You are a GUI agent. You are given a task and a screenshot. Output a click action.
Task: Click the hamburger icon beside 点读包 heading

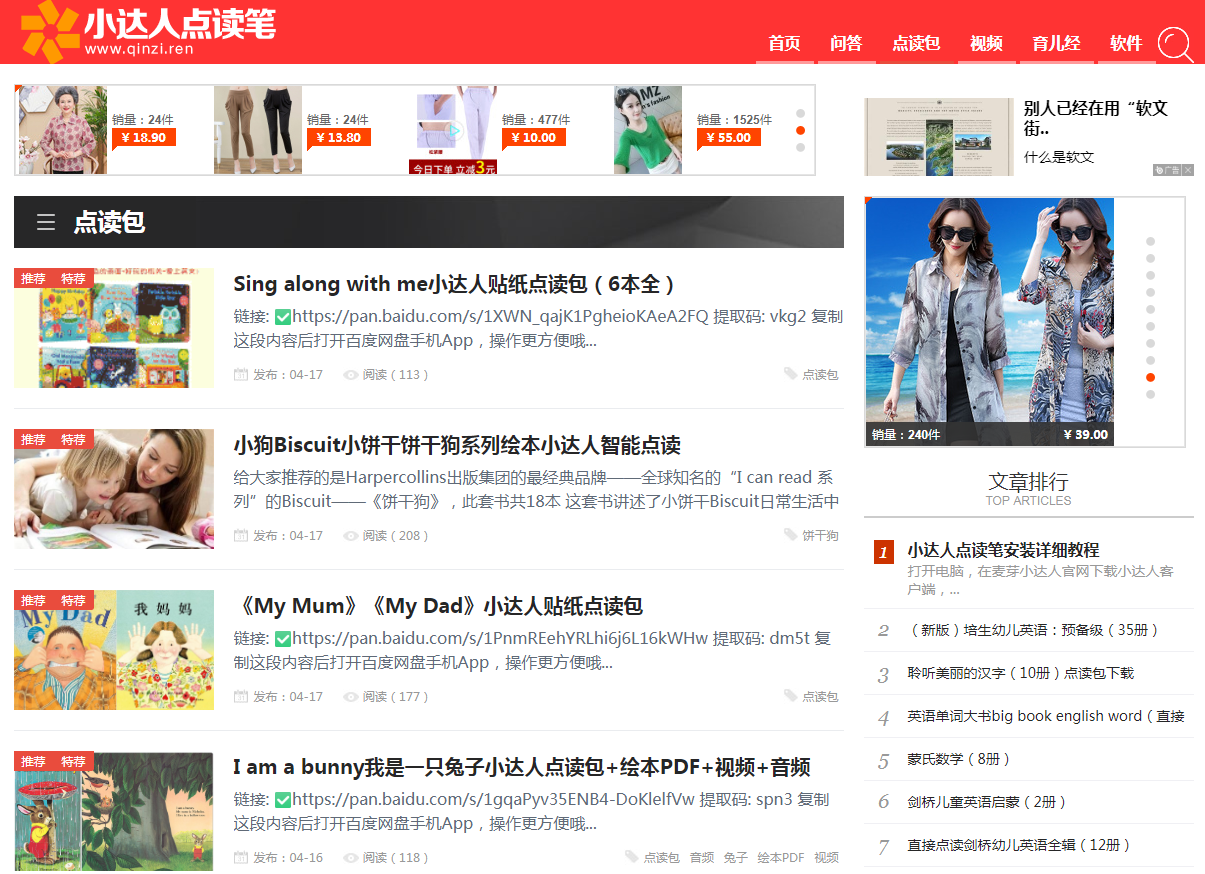(46, 222)
